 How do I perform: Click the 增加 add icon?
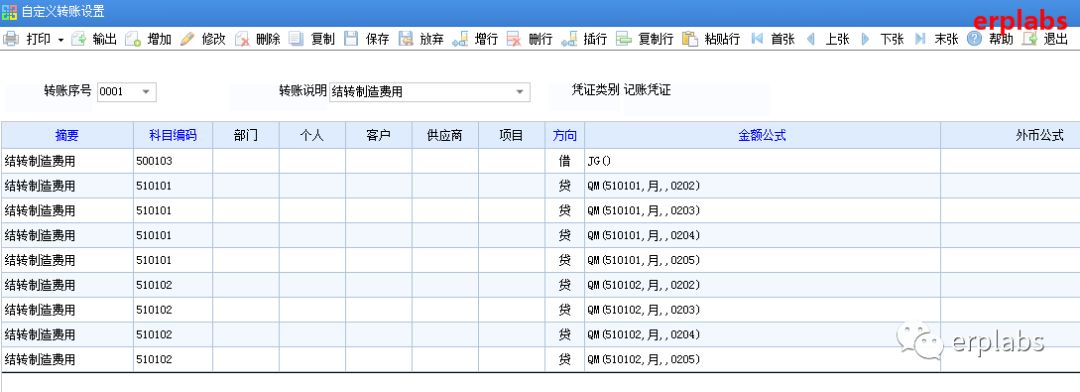tap(134, 39)
